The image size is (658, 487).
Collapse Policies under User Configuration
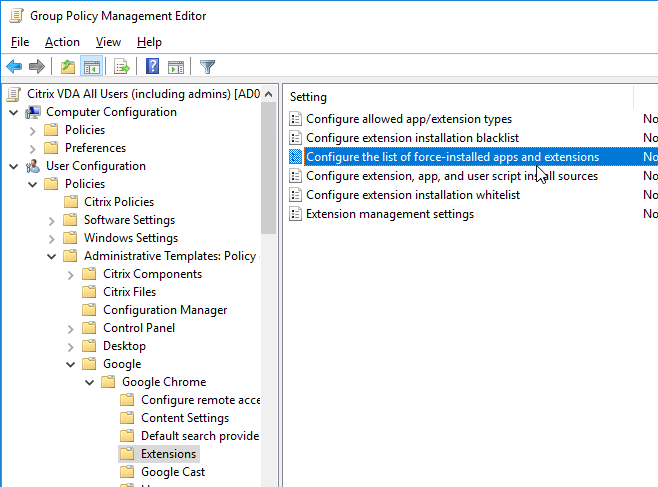33,185
